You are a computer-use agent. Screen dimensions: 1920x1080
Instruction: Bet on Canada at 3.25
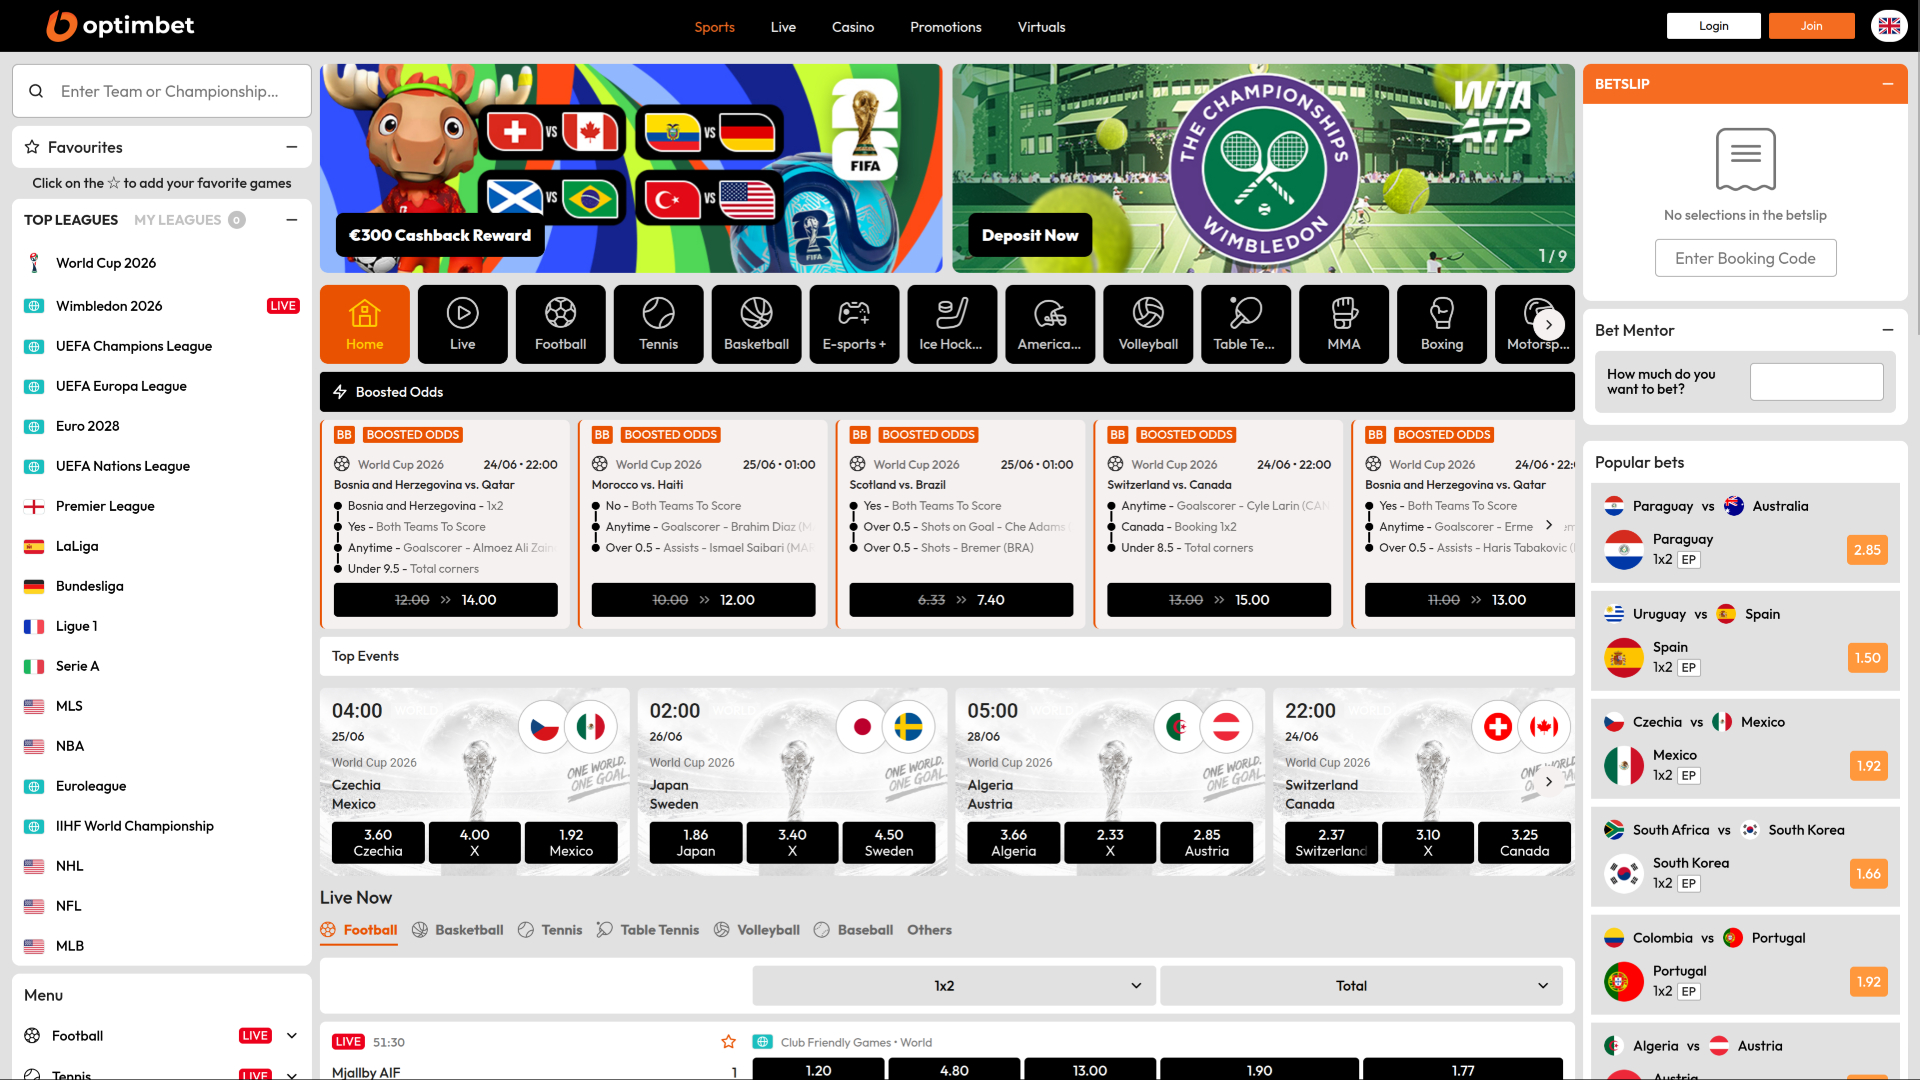(1524, 843)
